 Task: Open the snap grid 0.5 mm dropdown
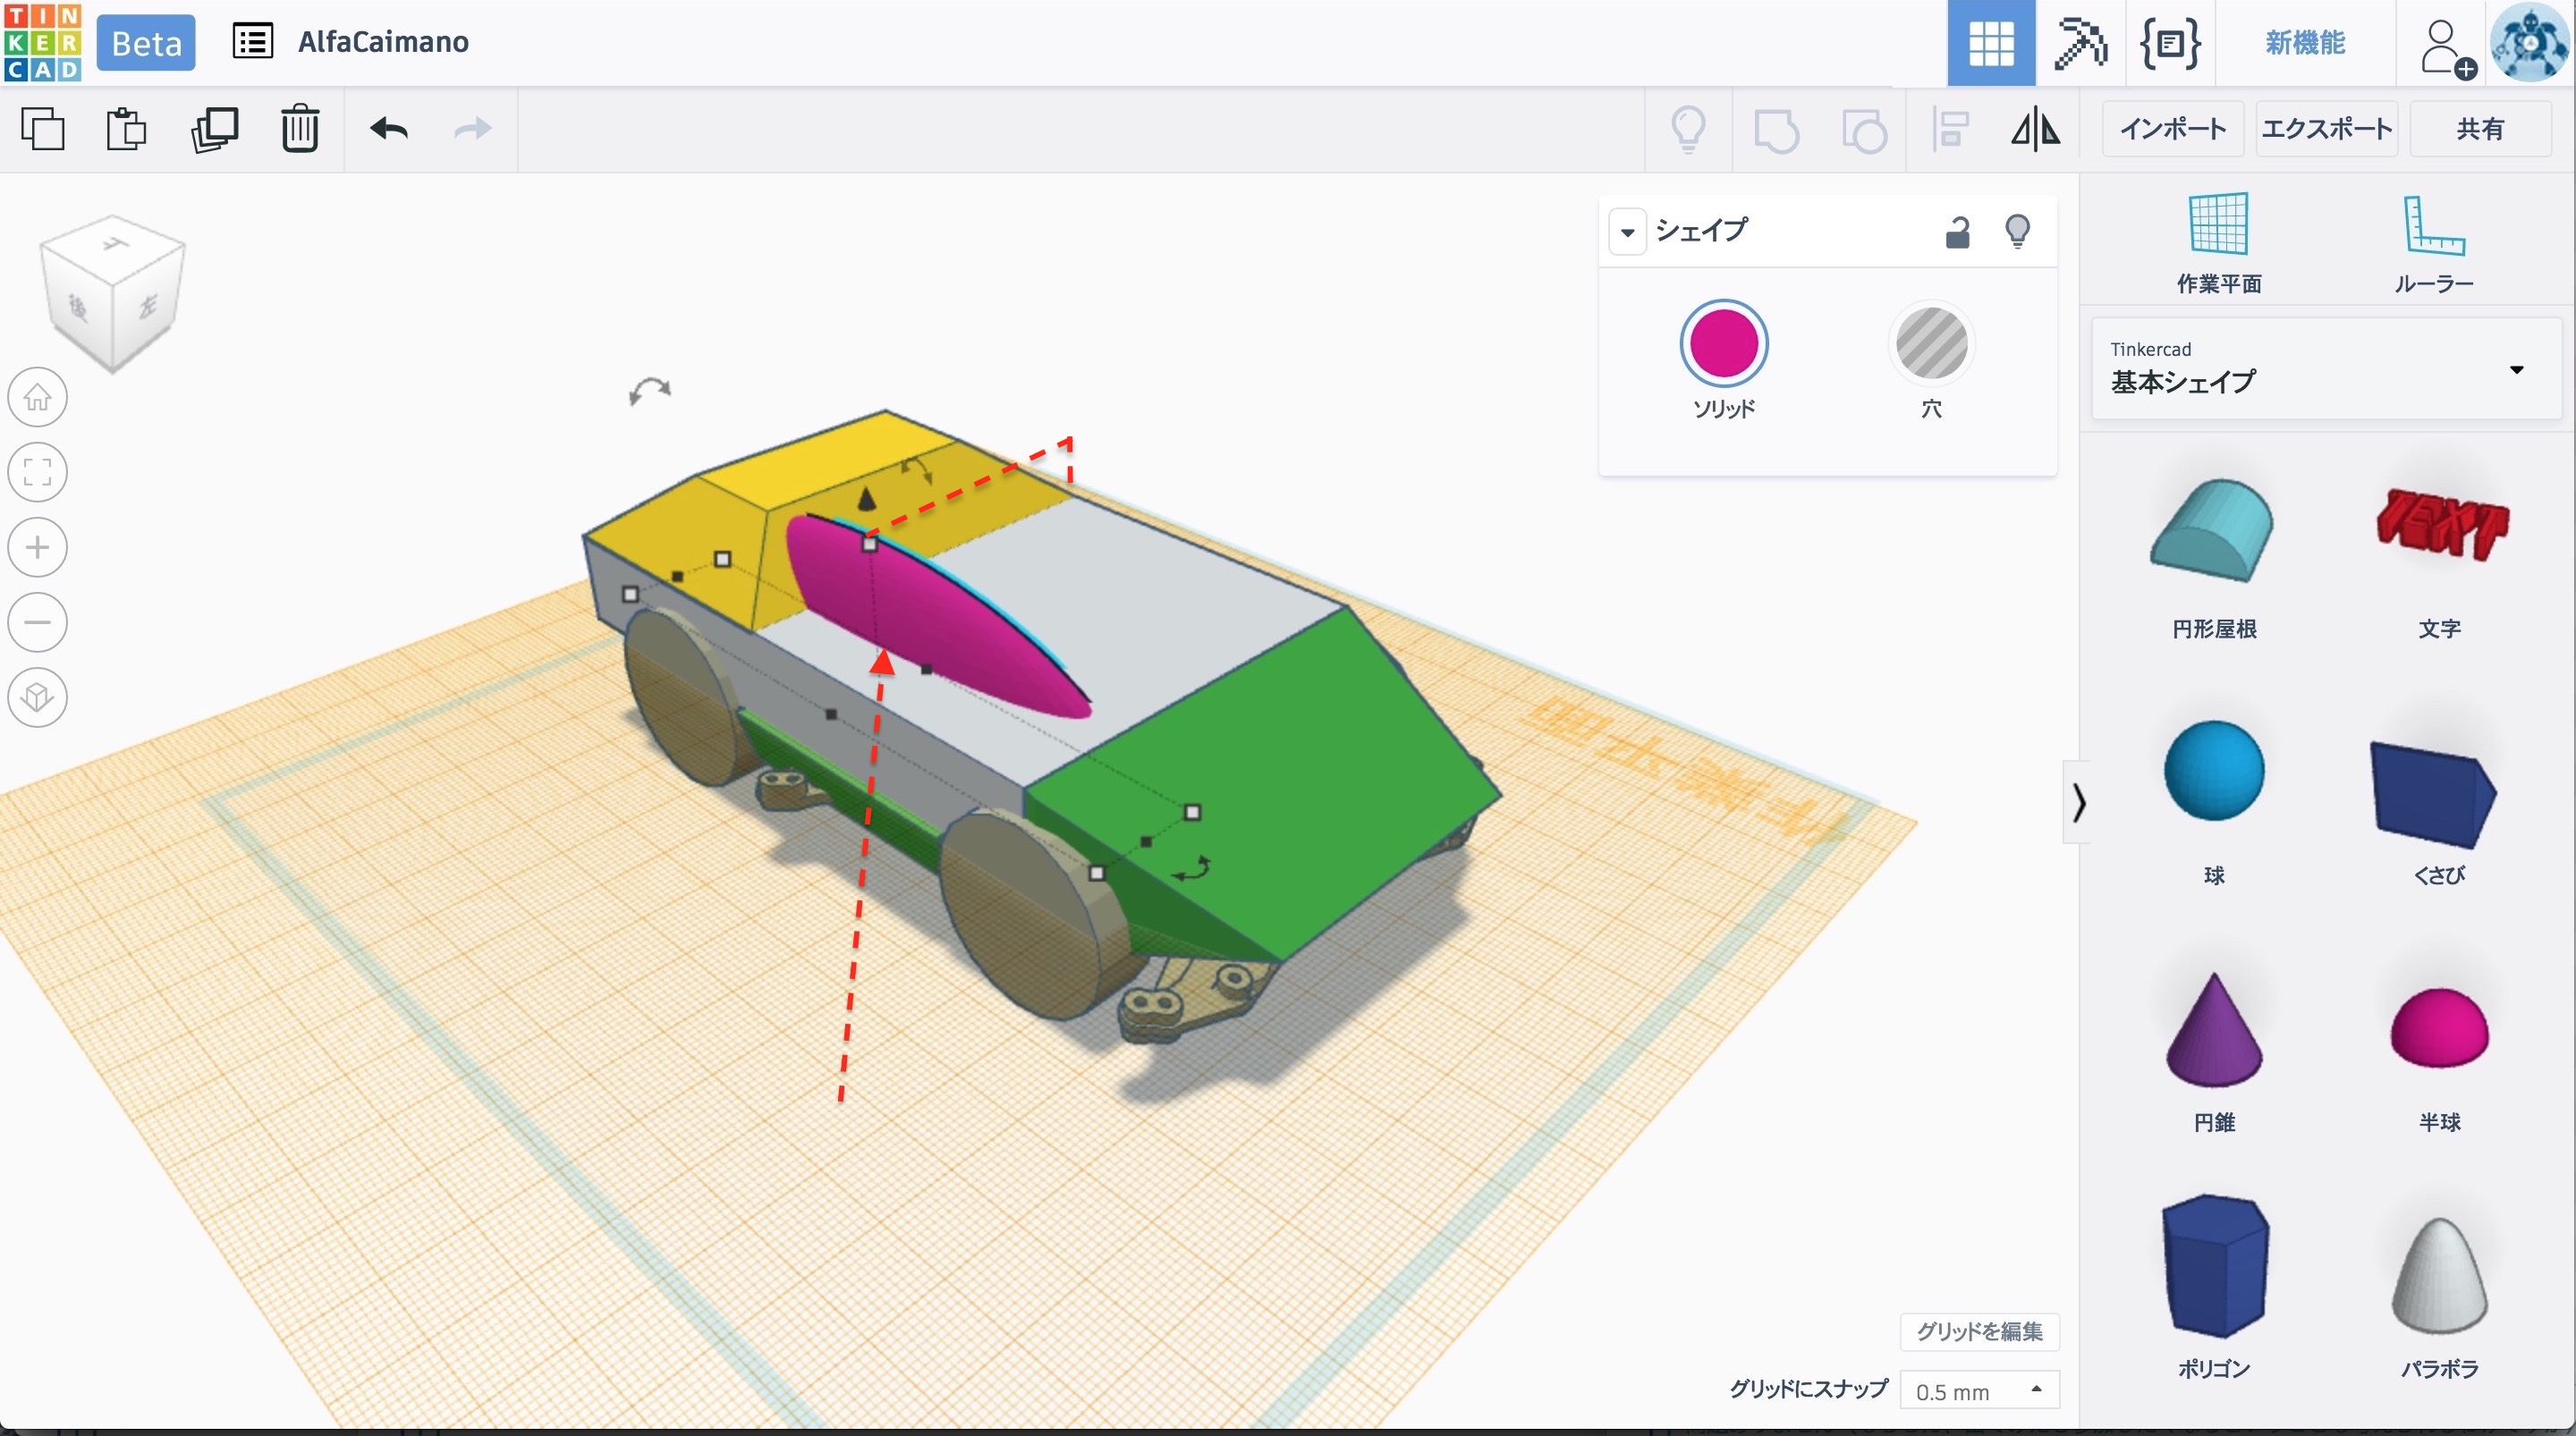tap(1978, 1390)
